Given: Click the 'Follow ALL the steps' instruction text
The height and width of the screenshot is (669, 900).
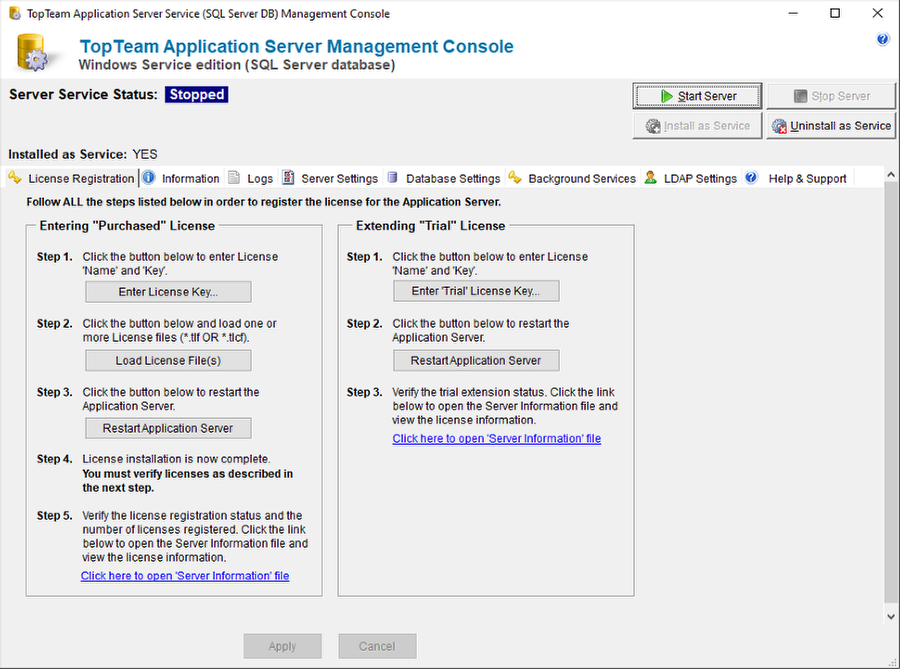Looking at the screenshot, I should 263,202.
